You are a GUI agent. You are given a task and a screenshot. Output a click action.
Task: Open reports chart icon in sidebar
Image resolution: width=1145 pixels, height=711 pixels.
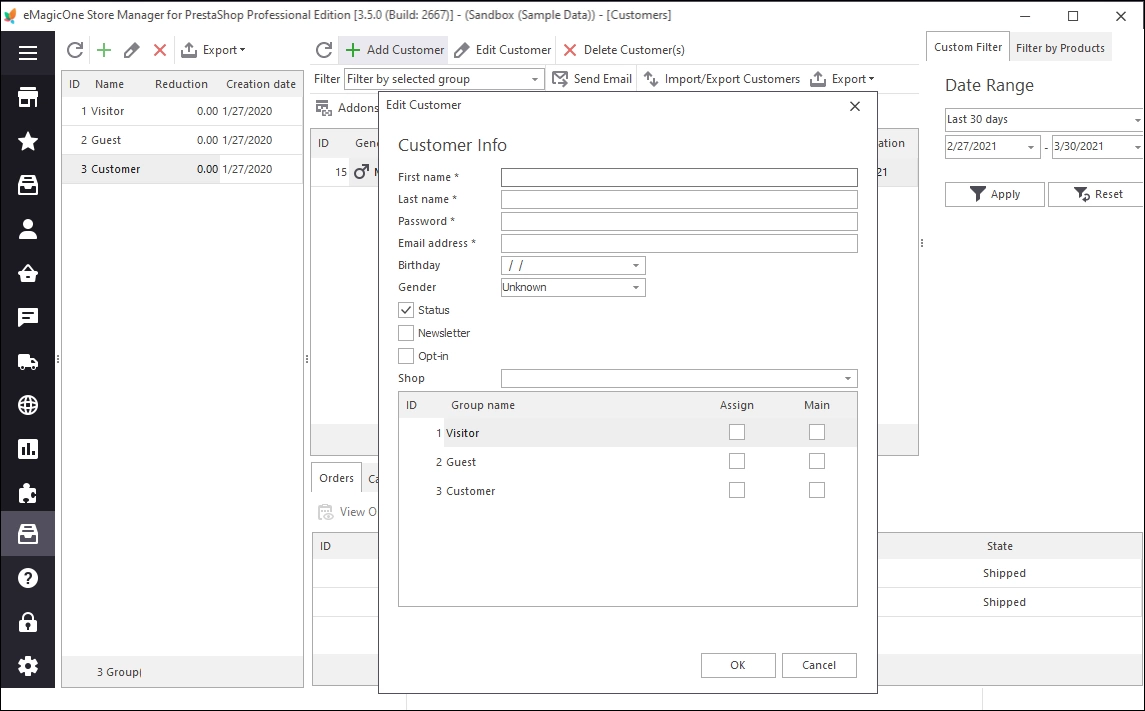(28, 449)
